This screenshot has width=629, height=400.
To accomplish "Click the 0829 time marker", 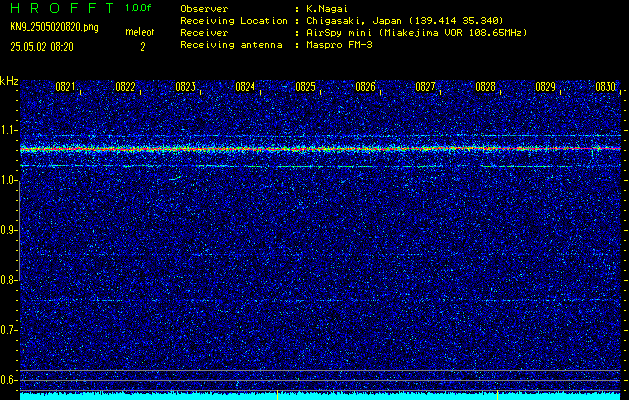I will (x=546, y=87).
